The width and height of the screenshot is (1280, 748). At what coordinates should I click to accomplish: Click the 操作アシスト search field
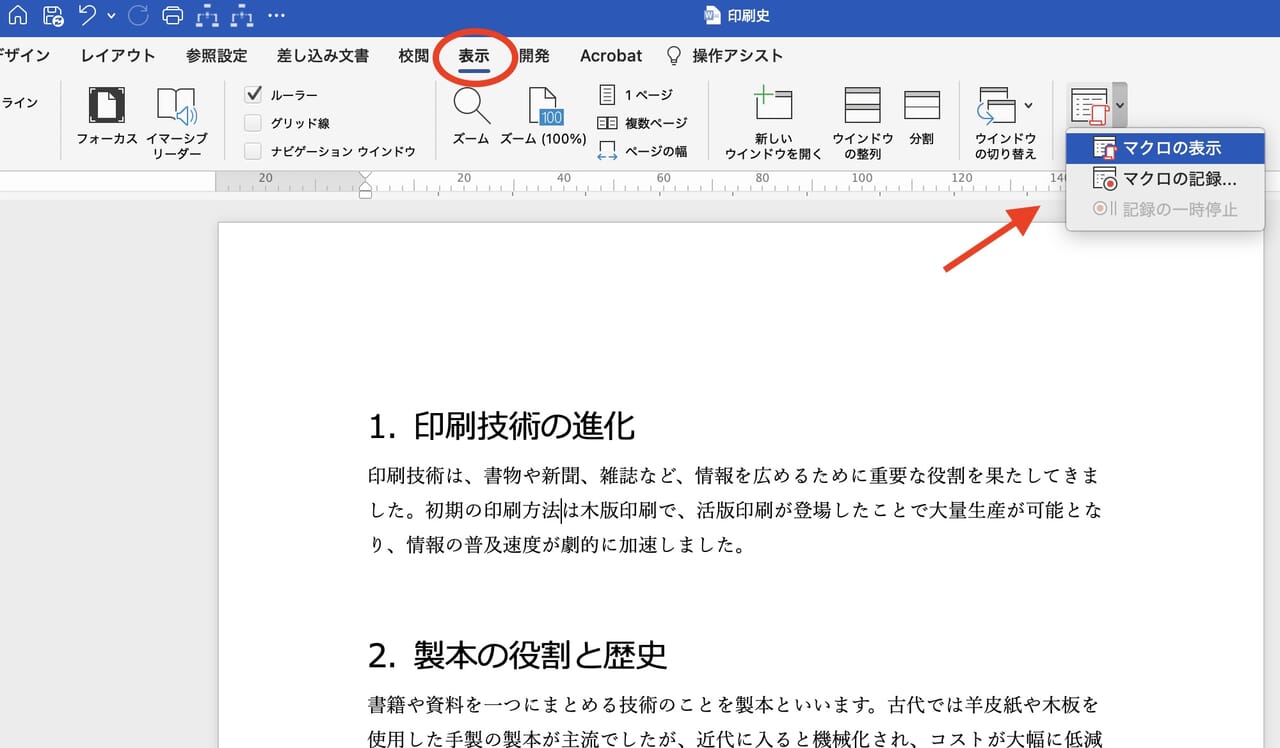tap(738, 56)
